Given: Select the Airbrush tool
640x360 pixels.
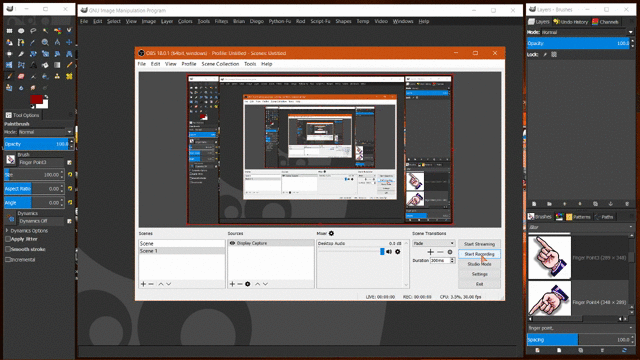Looking at the screenshot, I should point(33,76).
